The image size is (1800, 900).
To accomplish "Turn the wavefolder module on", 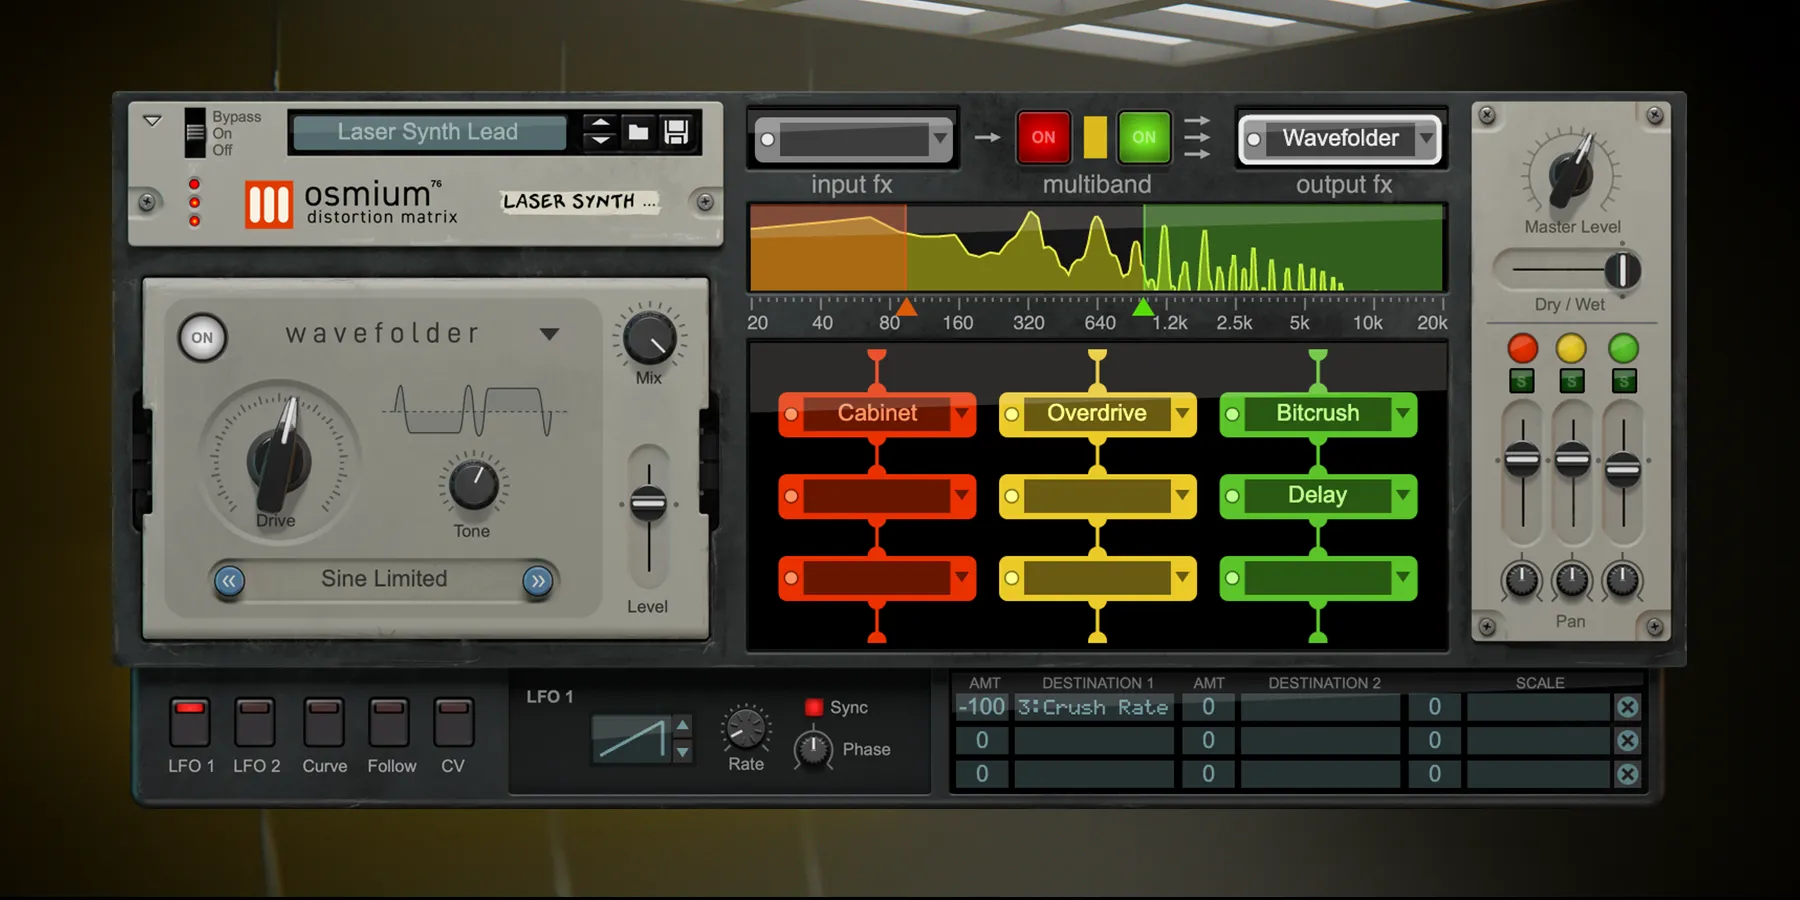I will pyautogui.click(x=201, y=338).
